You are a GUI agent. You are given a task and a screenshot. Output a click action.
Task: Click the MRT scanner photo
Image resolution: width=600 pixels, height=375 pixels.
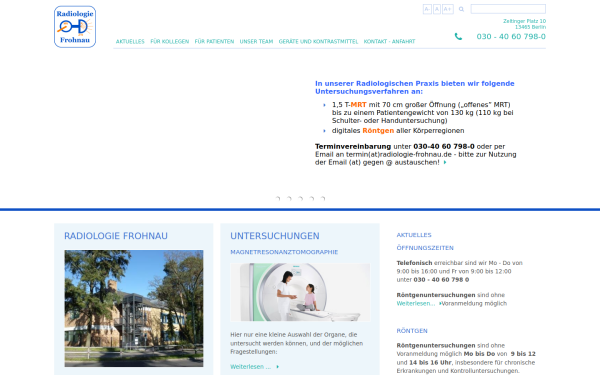coord(300,292)
